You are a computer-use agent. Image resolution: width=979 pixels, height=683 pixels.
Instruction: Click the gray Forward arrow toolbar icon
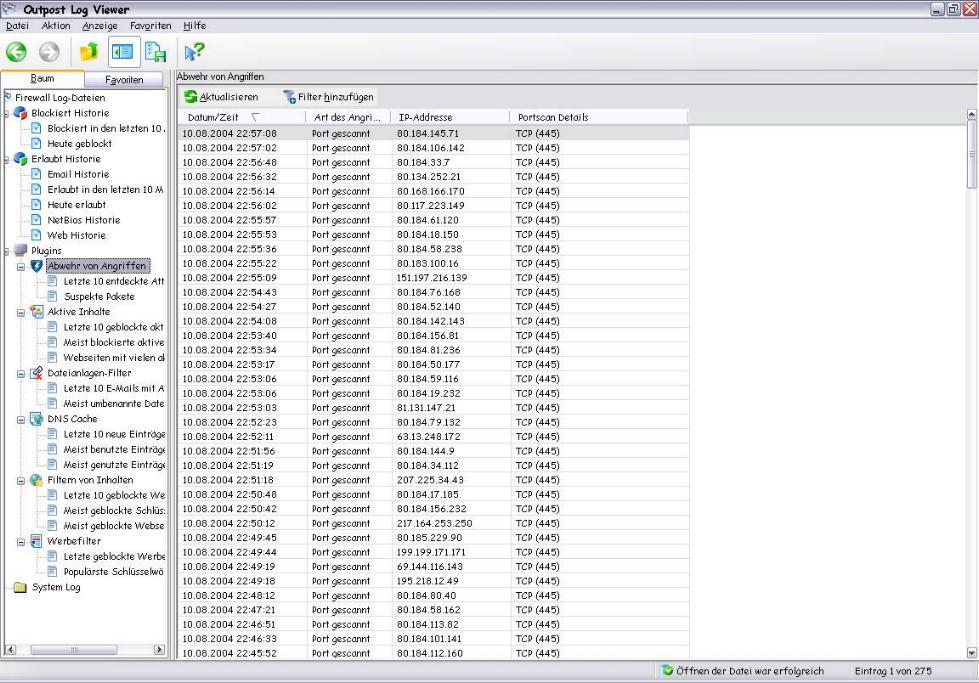tap(49, 52)
